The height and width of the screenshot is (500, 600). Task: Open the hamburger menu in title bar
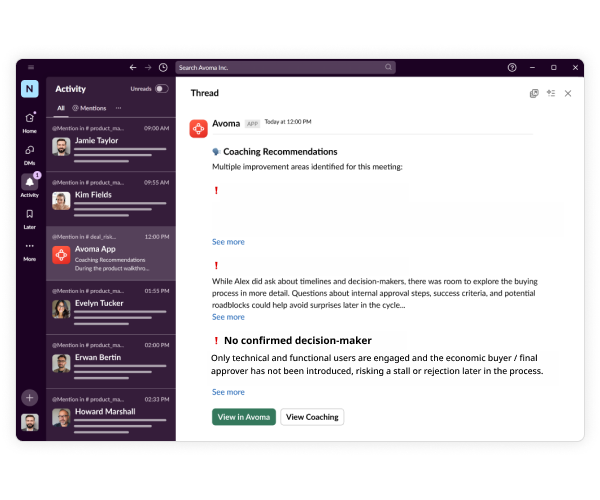point(31,67)
